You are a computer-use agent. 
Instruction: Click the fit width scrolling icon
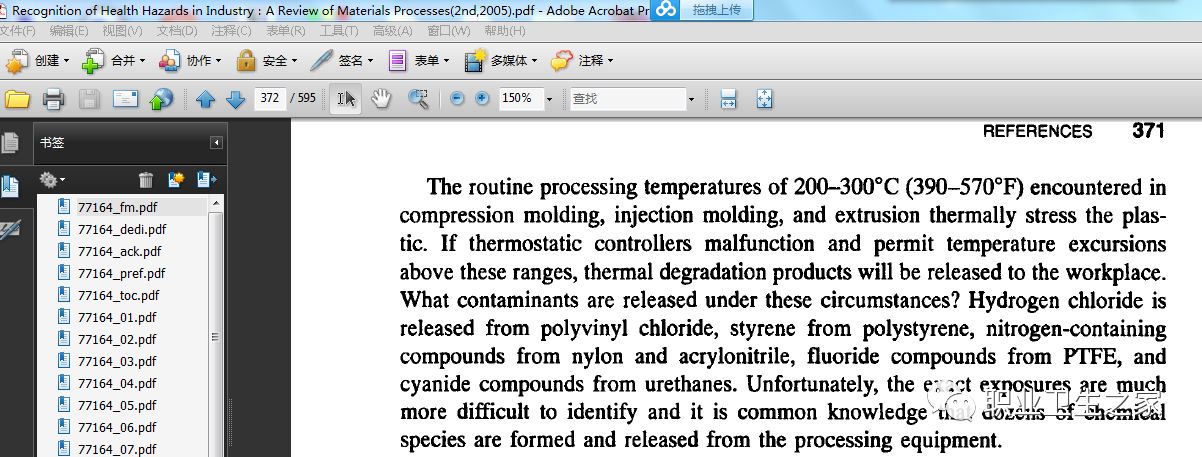[x=728, y=99]
